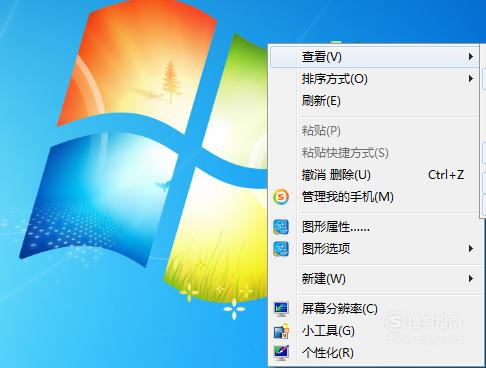Expand the 图形选项 submenu arrow

tap(471, 249)
